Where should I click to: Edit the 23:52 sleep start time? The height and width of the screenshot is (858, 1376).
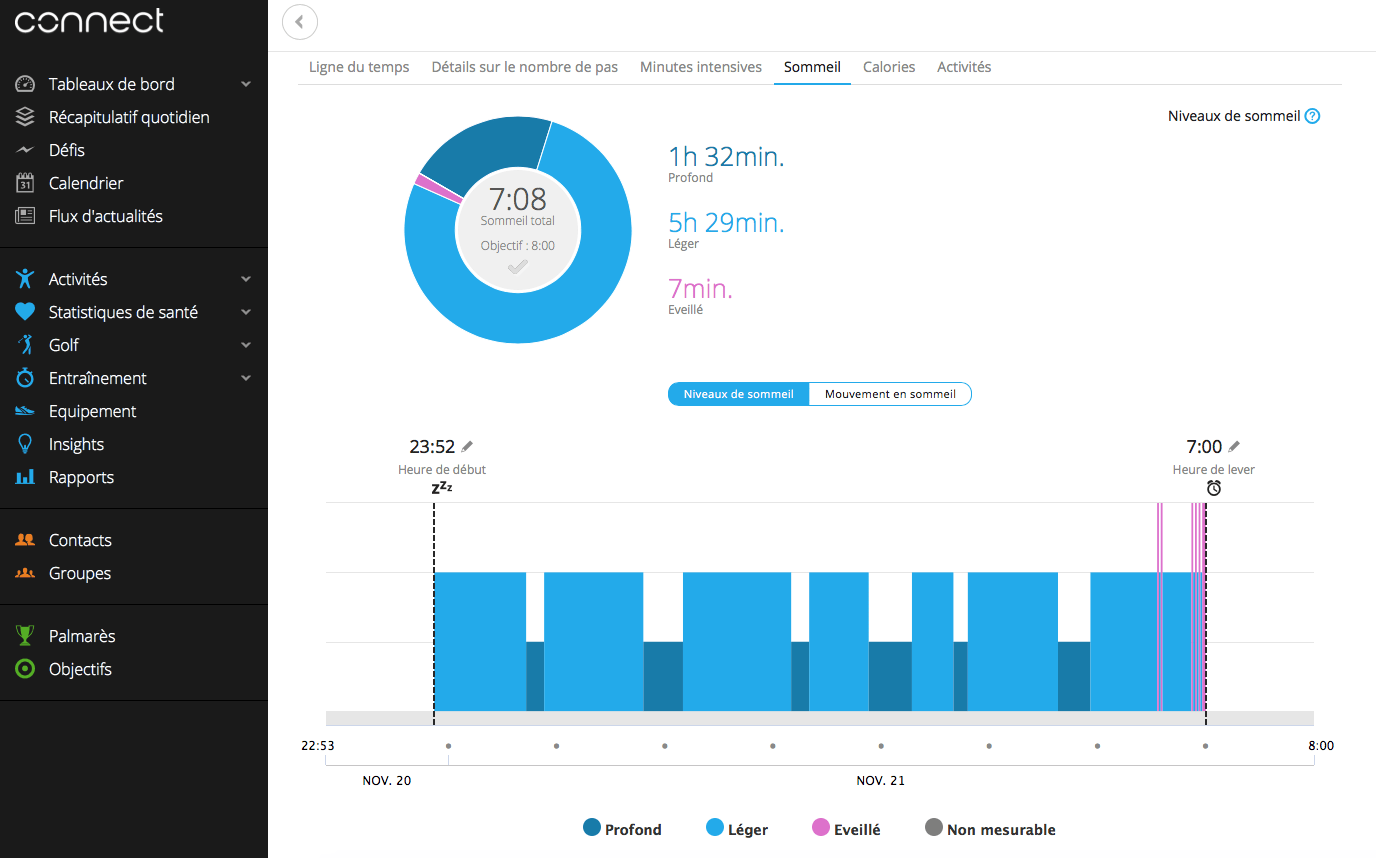pos(466,446)
